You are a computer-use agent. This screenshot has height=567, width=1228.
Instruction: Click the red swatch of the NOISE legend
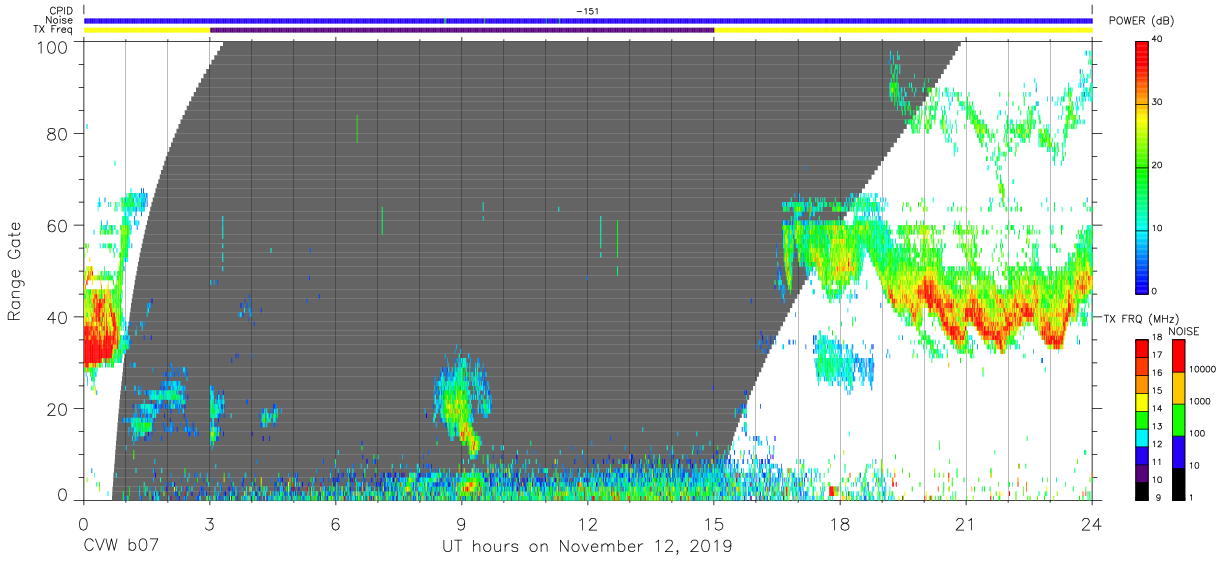point(1179,356)
